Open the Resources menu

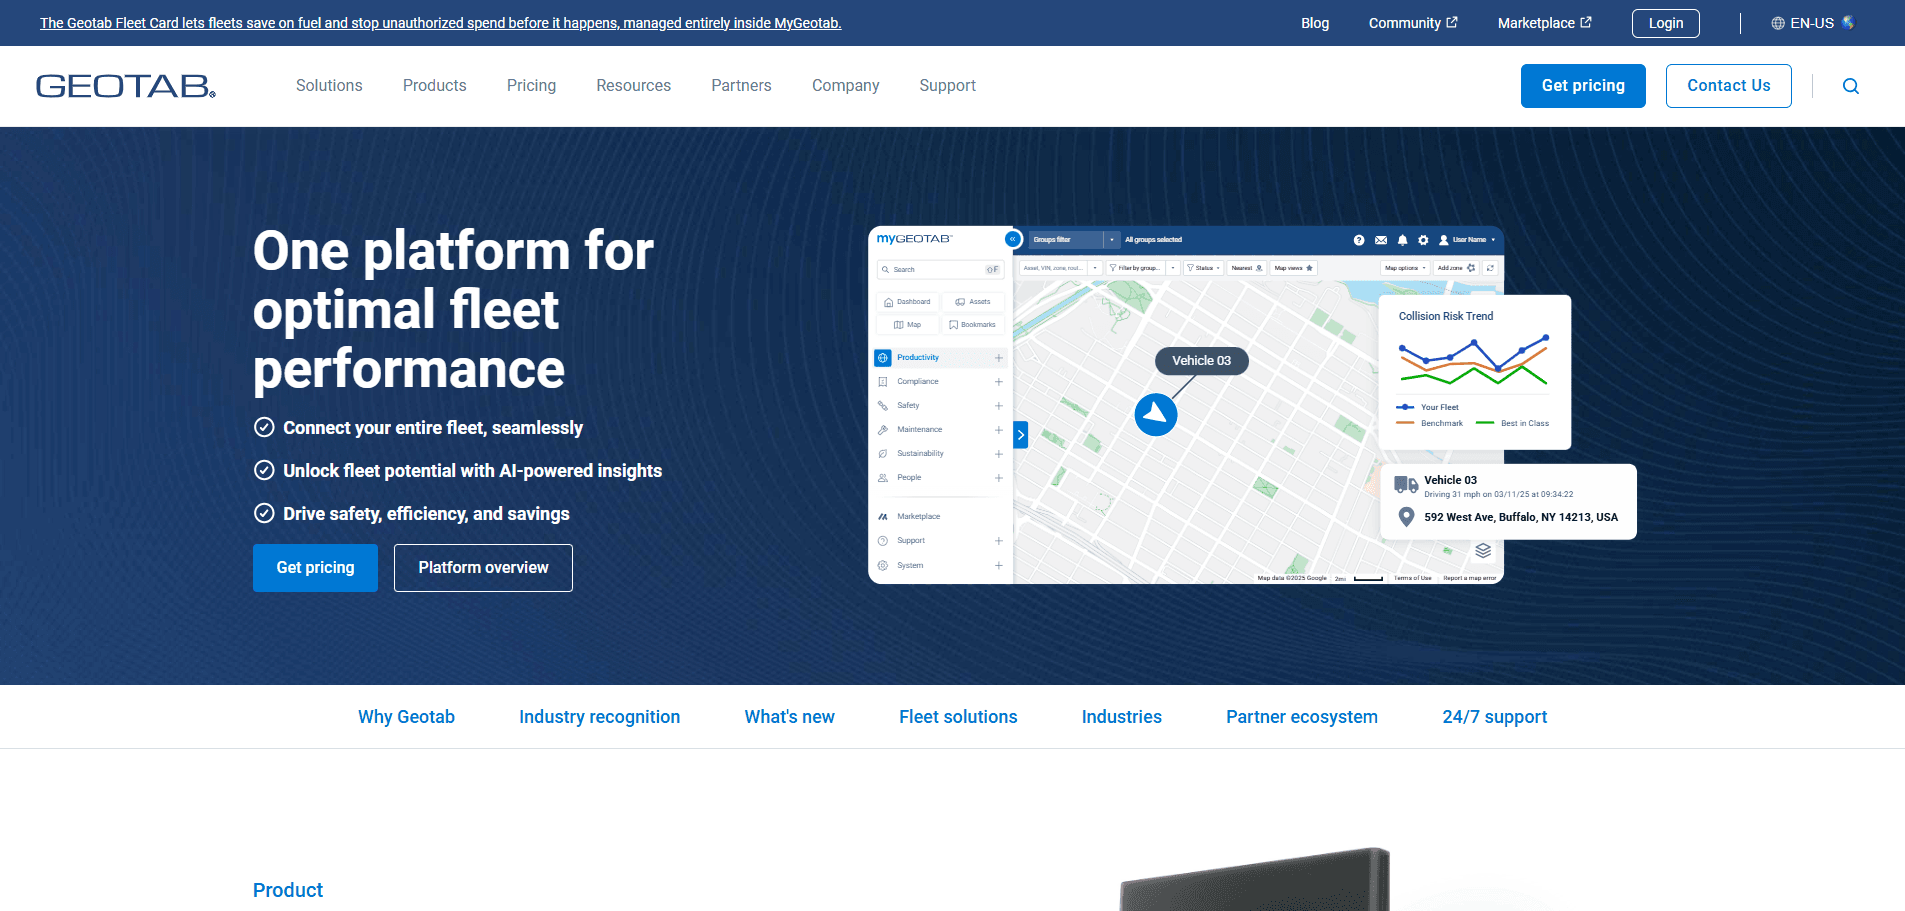point(633,86)
